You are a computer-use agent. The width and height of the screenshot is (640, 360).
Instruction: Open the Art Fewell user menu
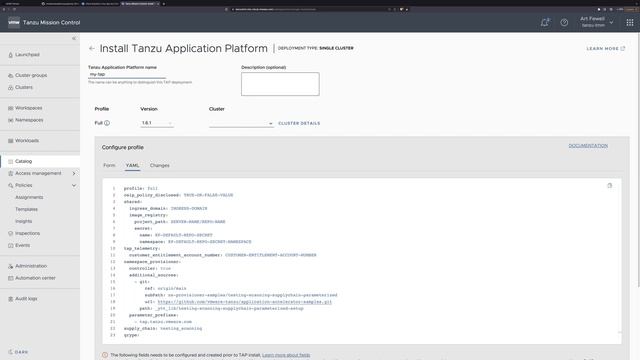pos(596,22)
